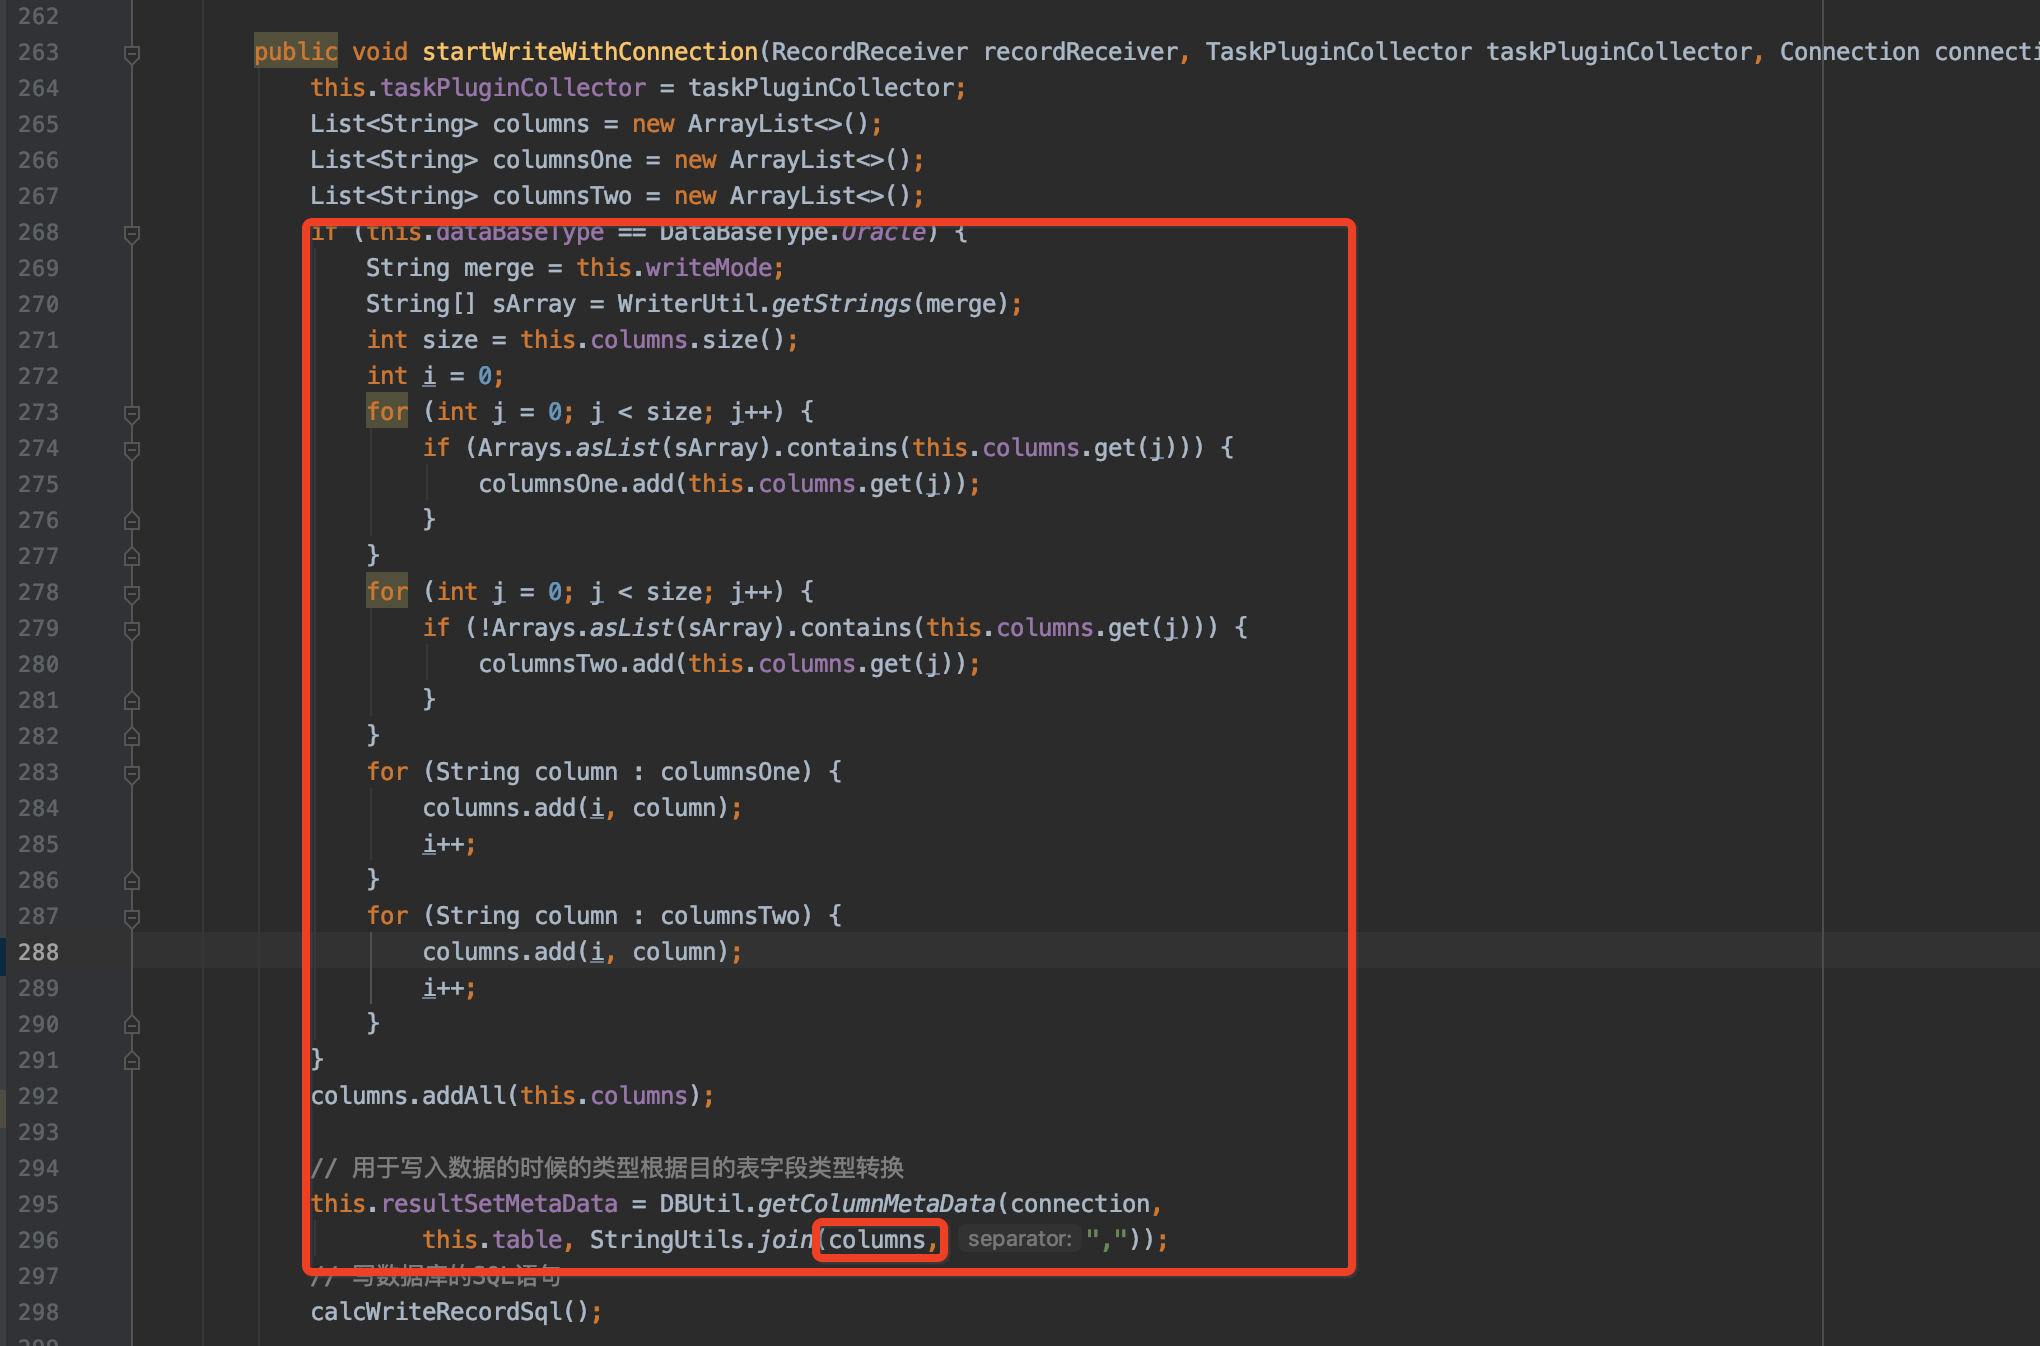Click 'columns.add(i, column)' on line 288
Viewport: 2040px width, 1346px height.
click(x=575, y=952)
